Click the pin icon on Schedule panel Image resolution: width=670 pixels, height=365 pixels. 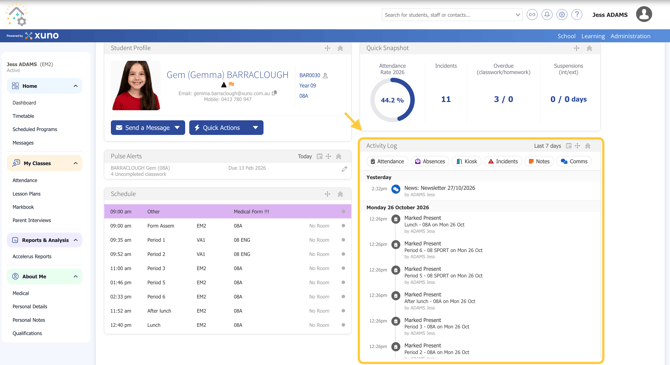(x=340, y=194)
